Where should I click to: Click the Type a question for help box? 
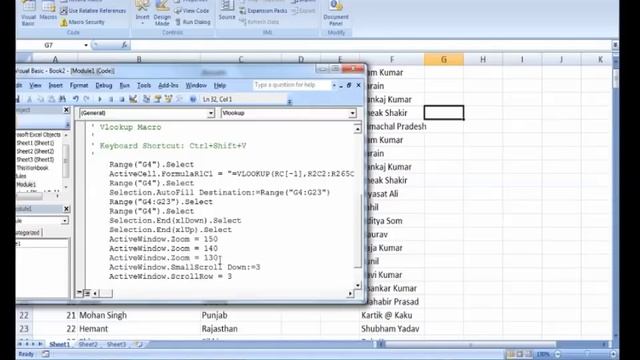(291, 85)
